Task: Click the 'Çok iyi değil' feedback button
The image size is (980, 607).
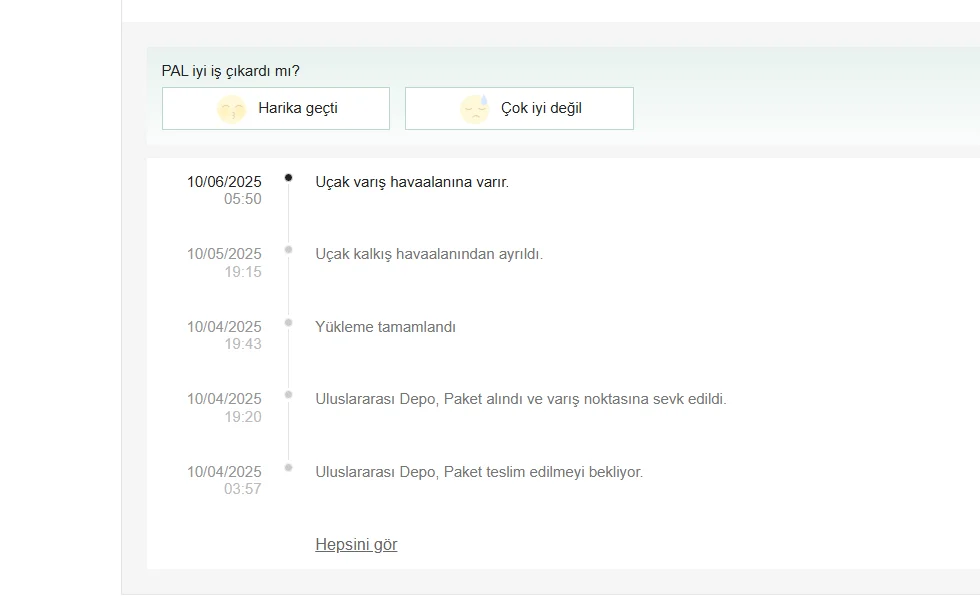Action: [519, 109]
